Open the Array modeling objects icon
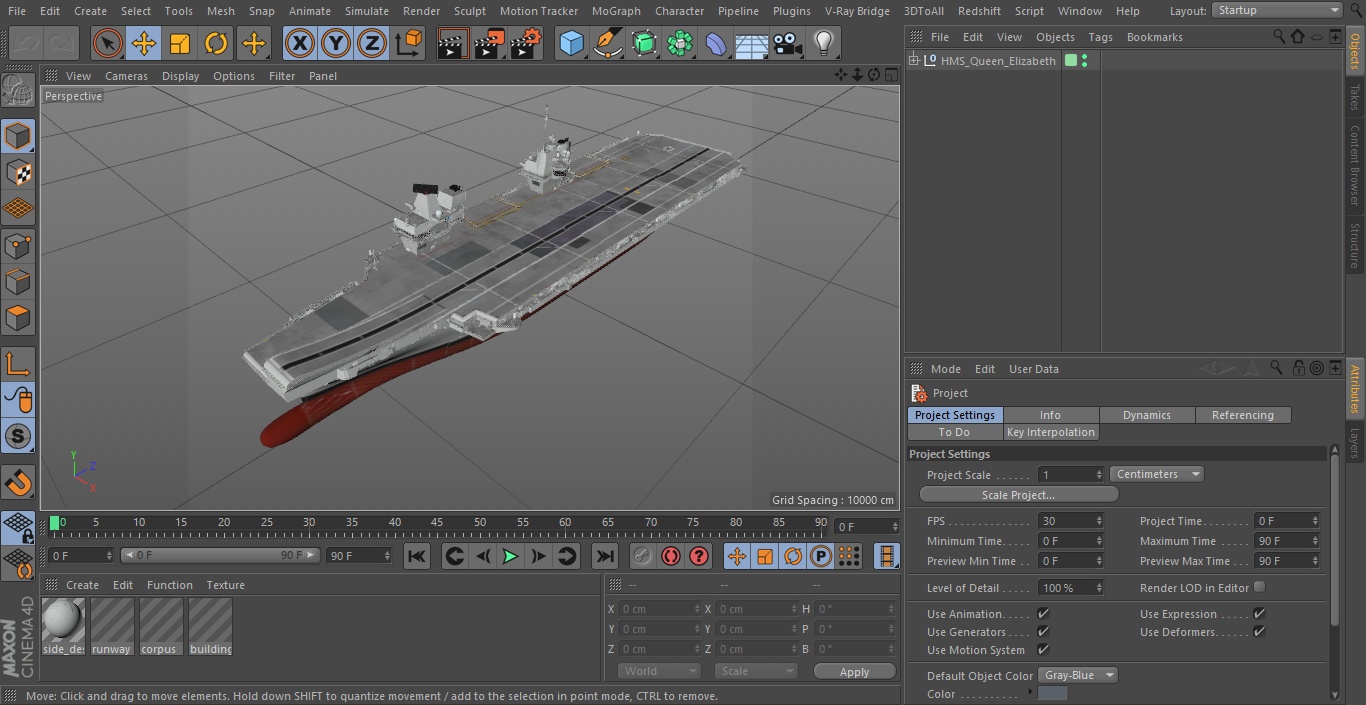1366x705 pixels. [x=680, y=44]
